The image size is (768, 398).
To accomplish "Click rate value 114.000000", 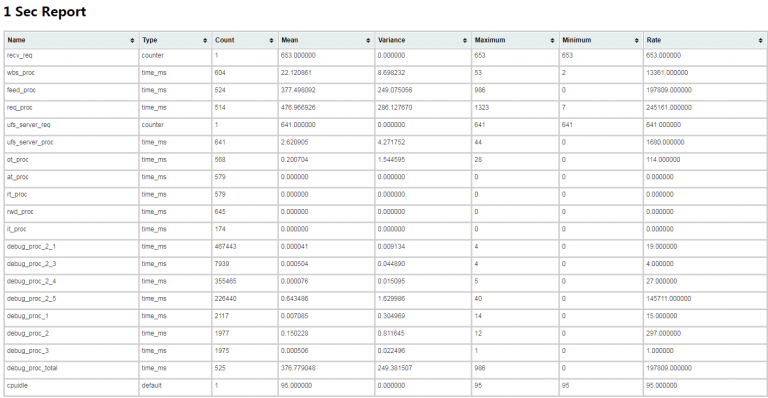I will tap(663, 160).
